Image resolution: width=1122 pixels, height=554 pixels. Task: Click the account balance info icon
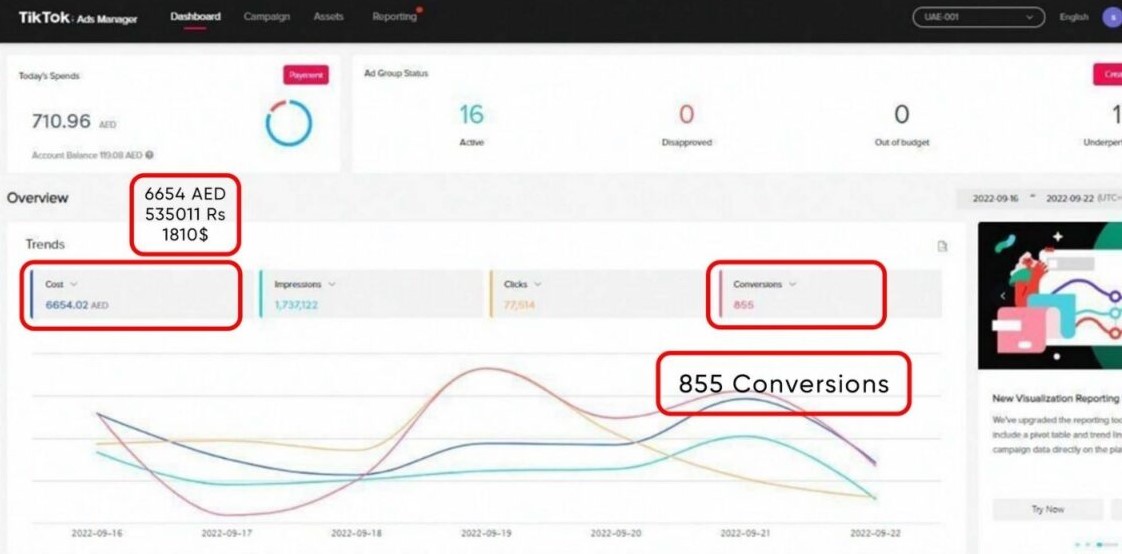(x=150, y=155)
